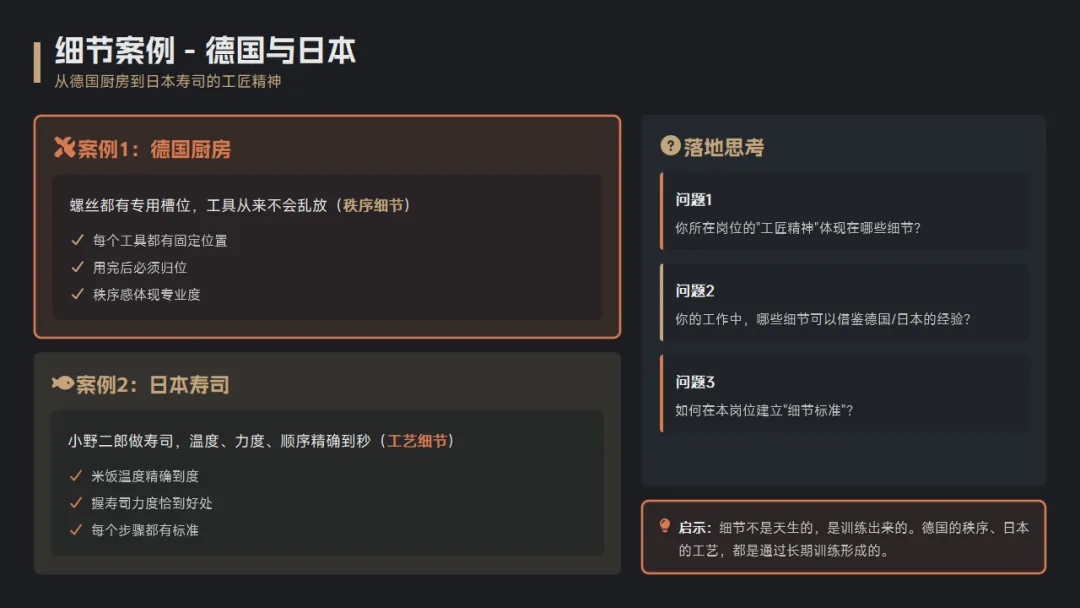Viewport: 1080px width, 608px height.
Task: Click the crossed tools icon beside 案例1
Action: 64,147
